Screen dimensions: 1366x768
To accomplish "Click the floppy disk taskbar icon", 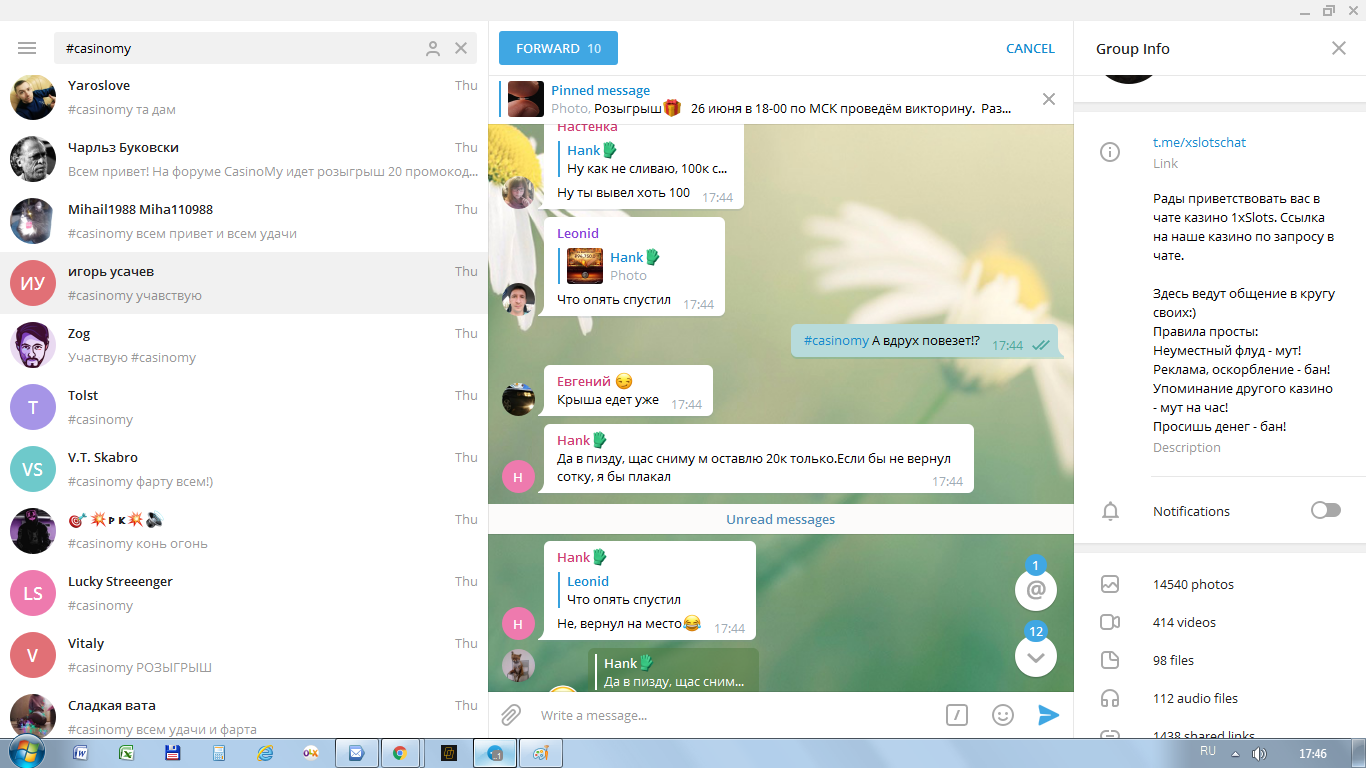I will [173, 754].
